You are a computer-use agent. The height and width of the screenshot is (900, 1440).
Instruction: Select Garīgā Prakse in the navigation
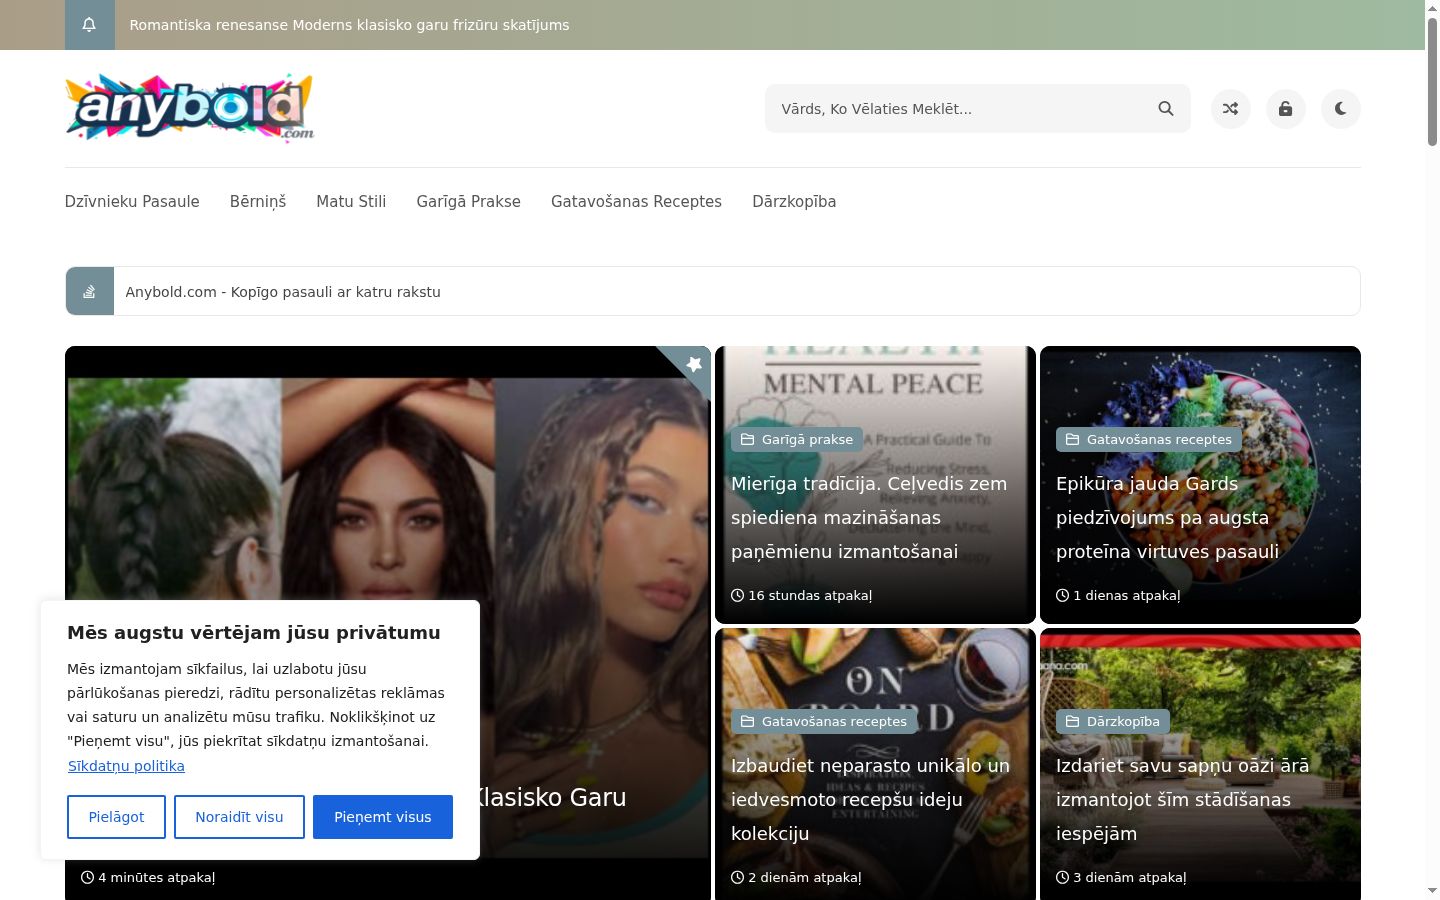click(469, 201)
